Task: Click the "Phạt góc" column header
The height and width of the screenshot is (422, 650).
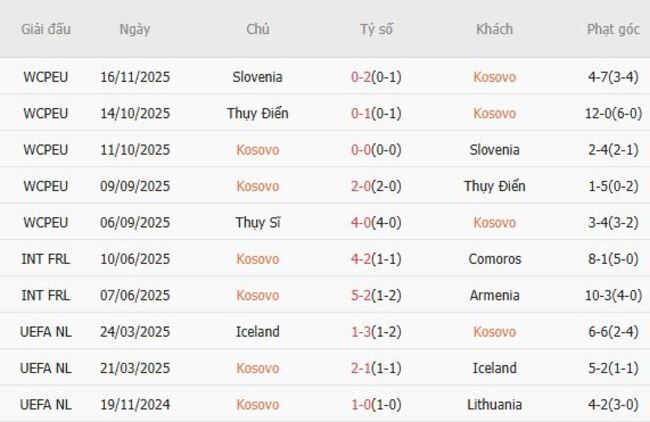Action: 613,29
